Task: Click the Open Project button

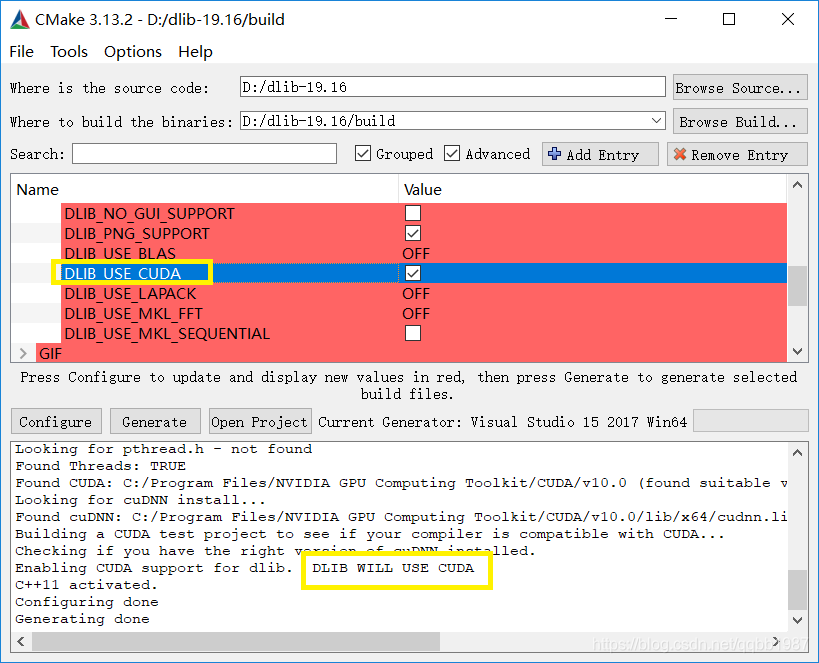Action: click(x=259, y=421)
